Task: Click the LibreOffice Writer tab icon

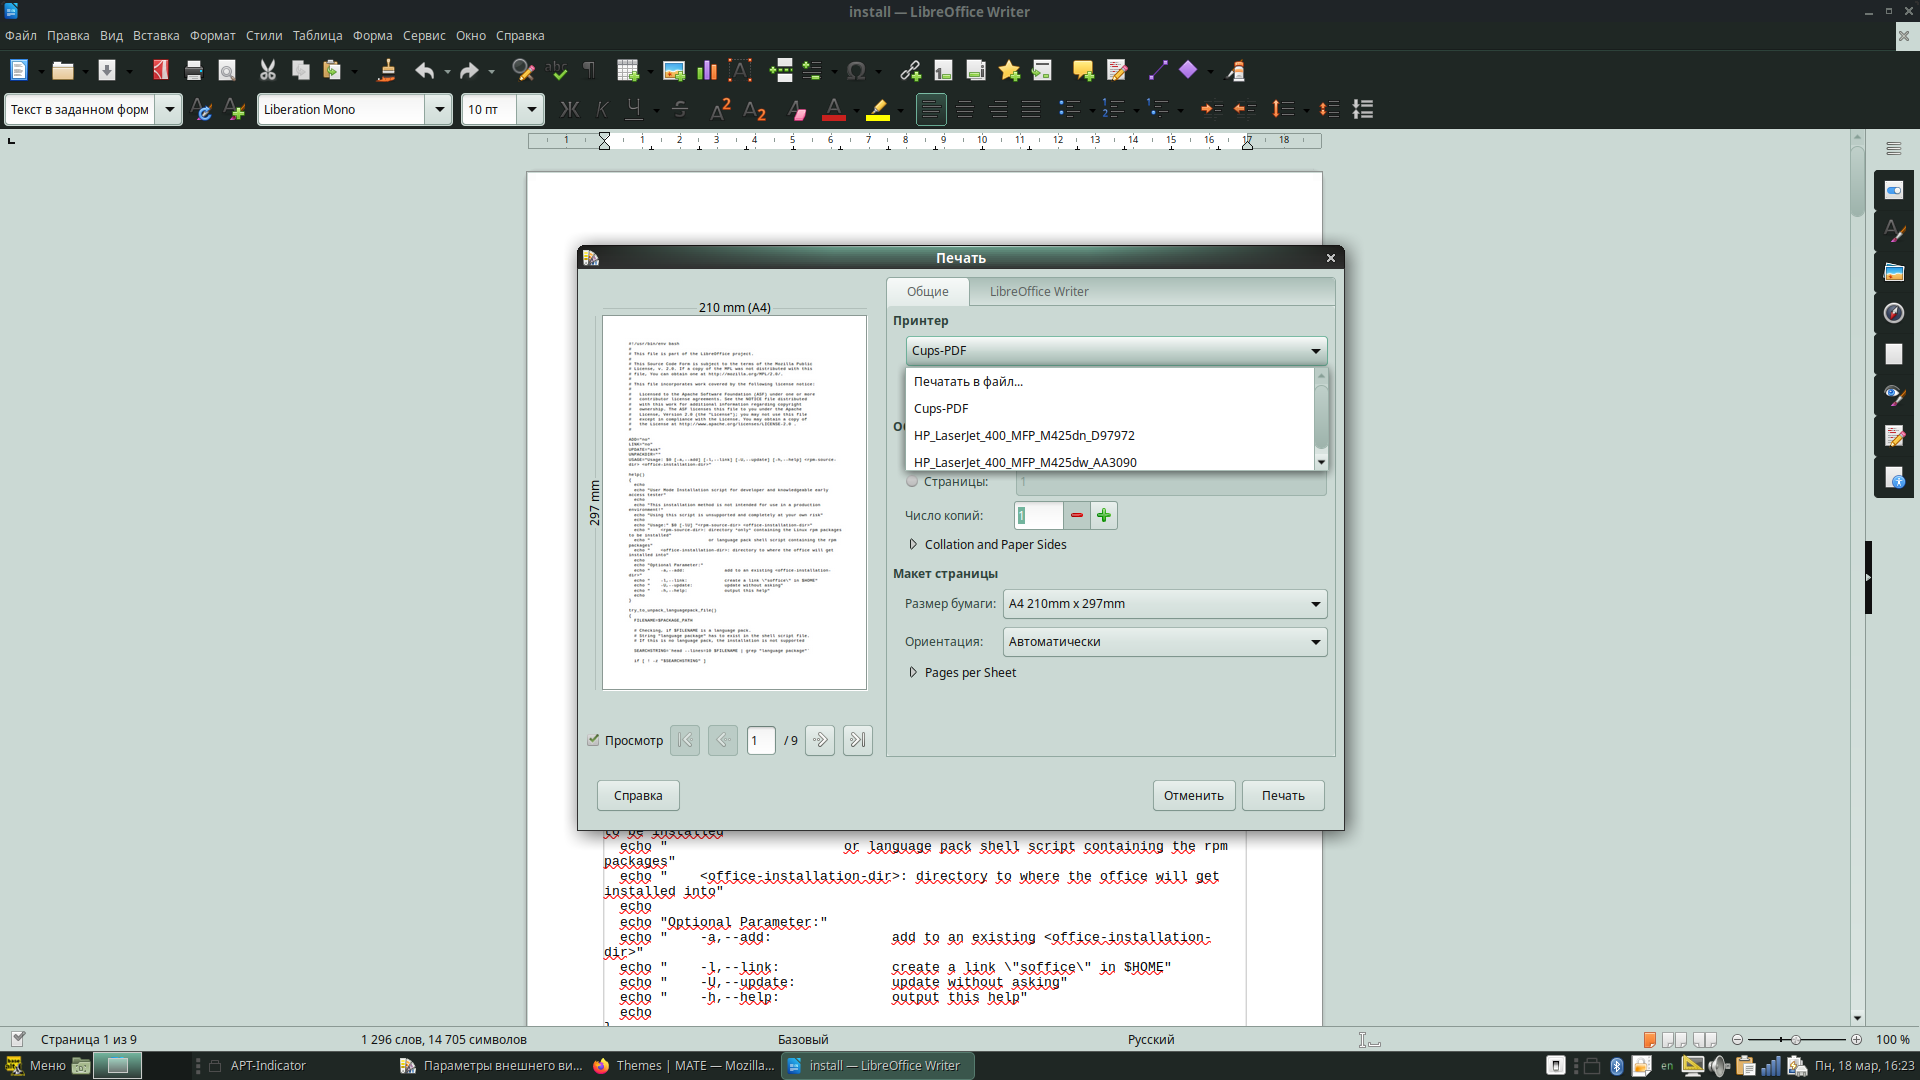Action: 1039,291
